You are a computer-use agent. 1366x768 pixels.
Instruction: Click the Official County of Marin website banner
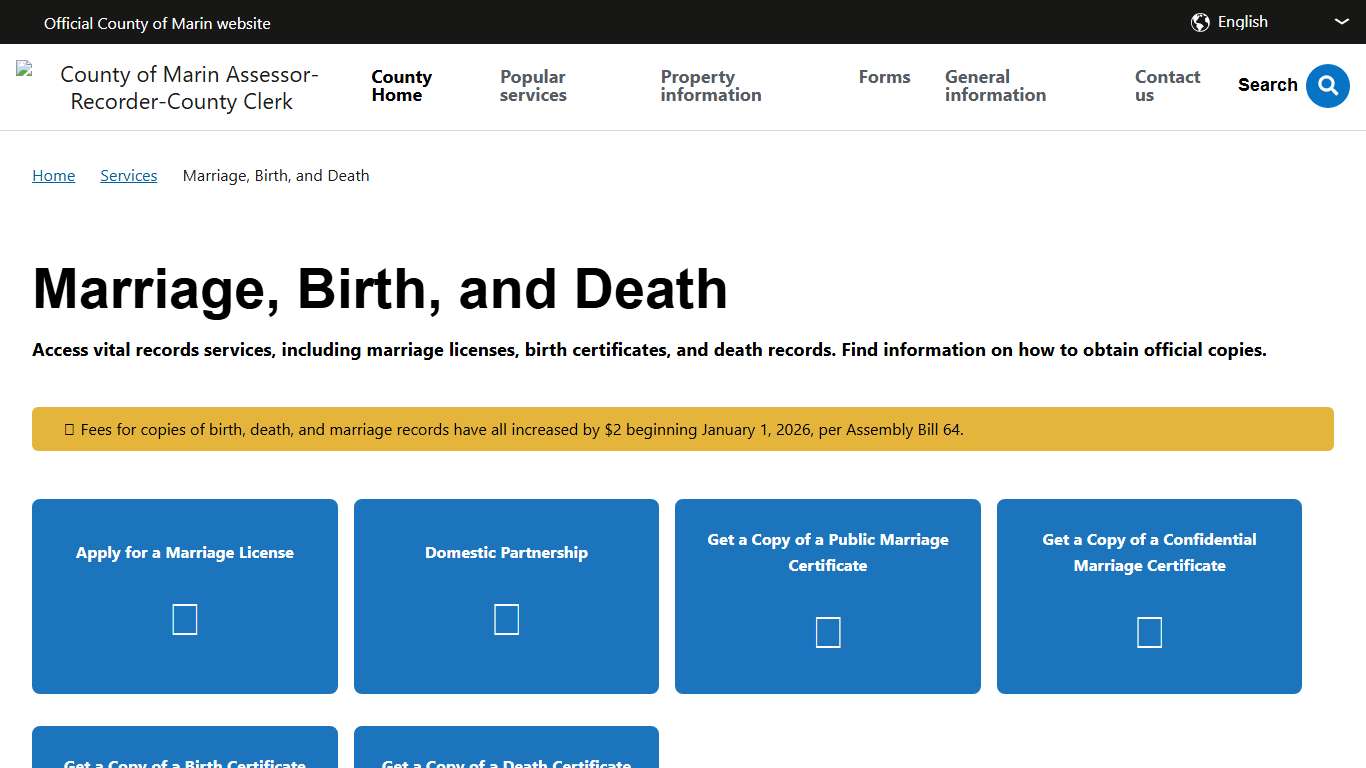pos(157,22)
